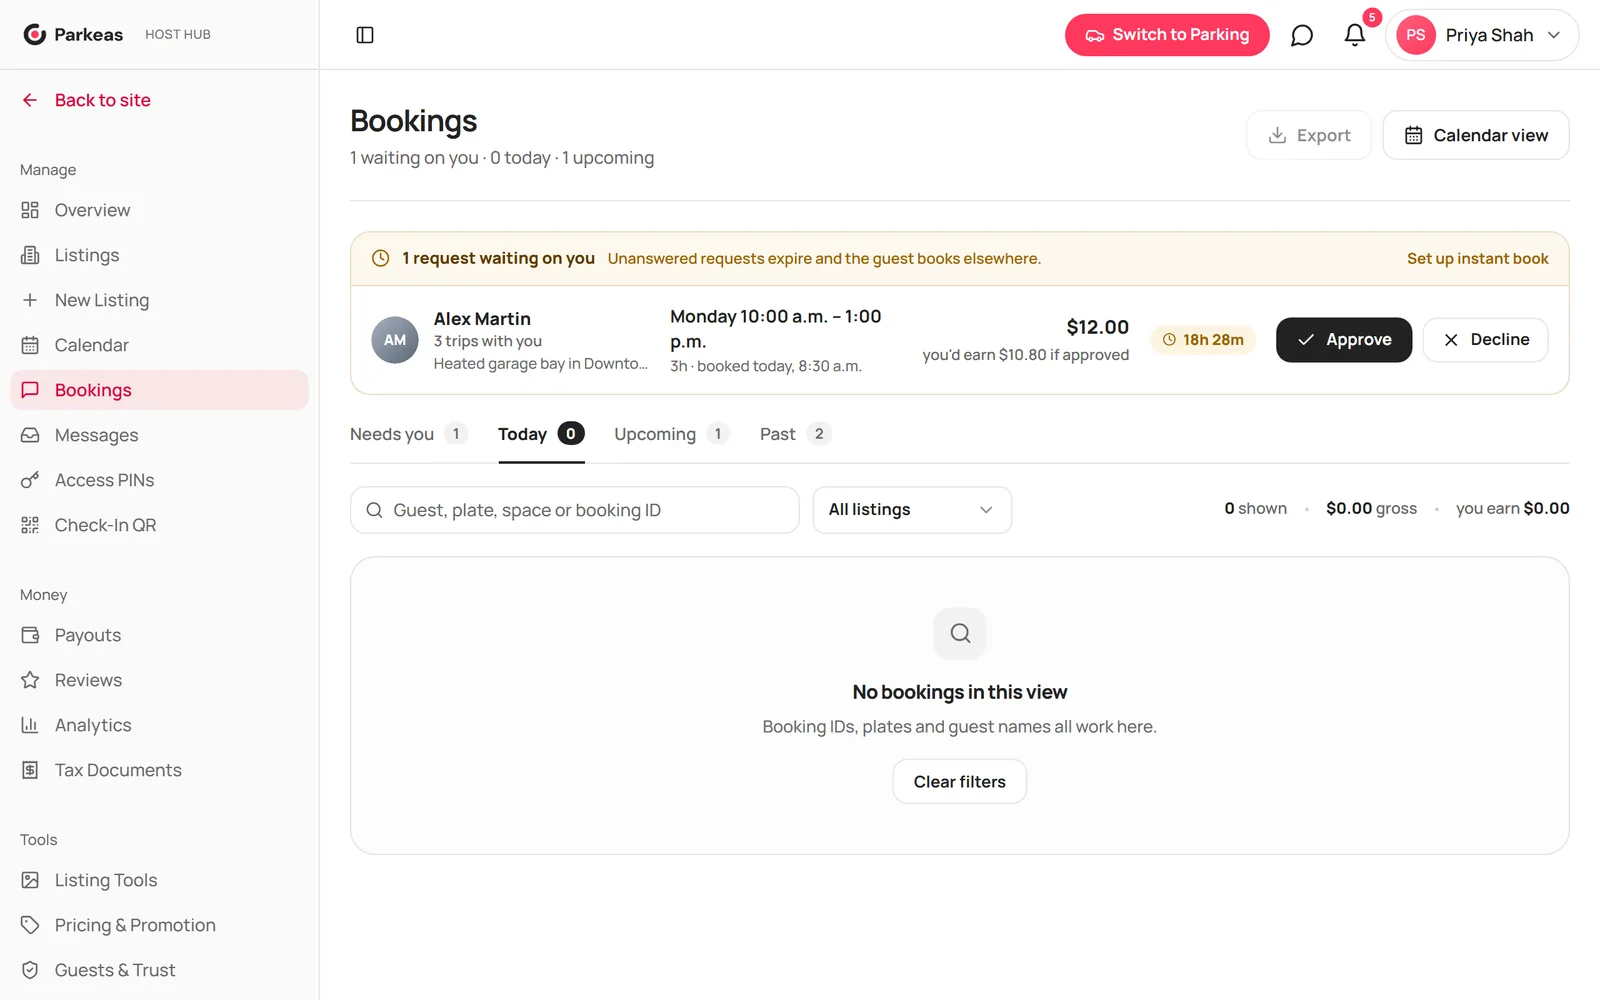Open Messages in the sidebar

coord(159,435)
